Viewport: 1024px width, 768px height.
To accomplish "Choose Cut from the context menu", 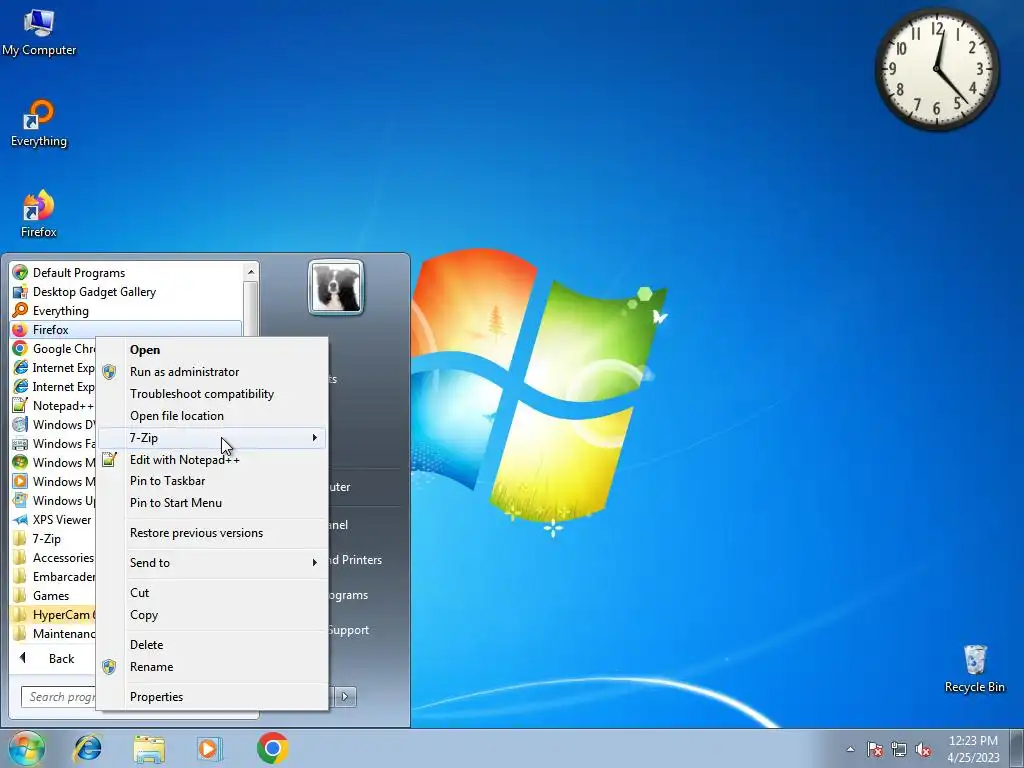I will (213, 593).
